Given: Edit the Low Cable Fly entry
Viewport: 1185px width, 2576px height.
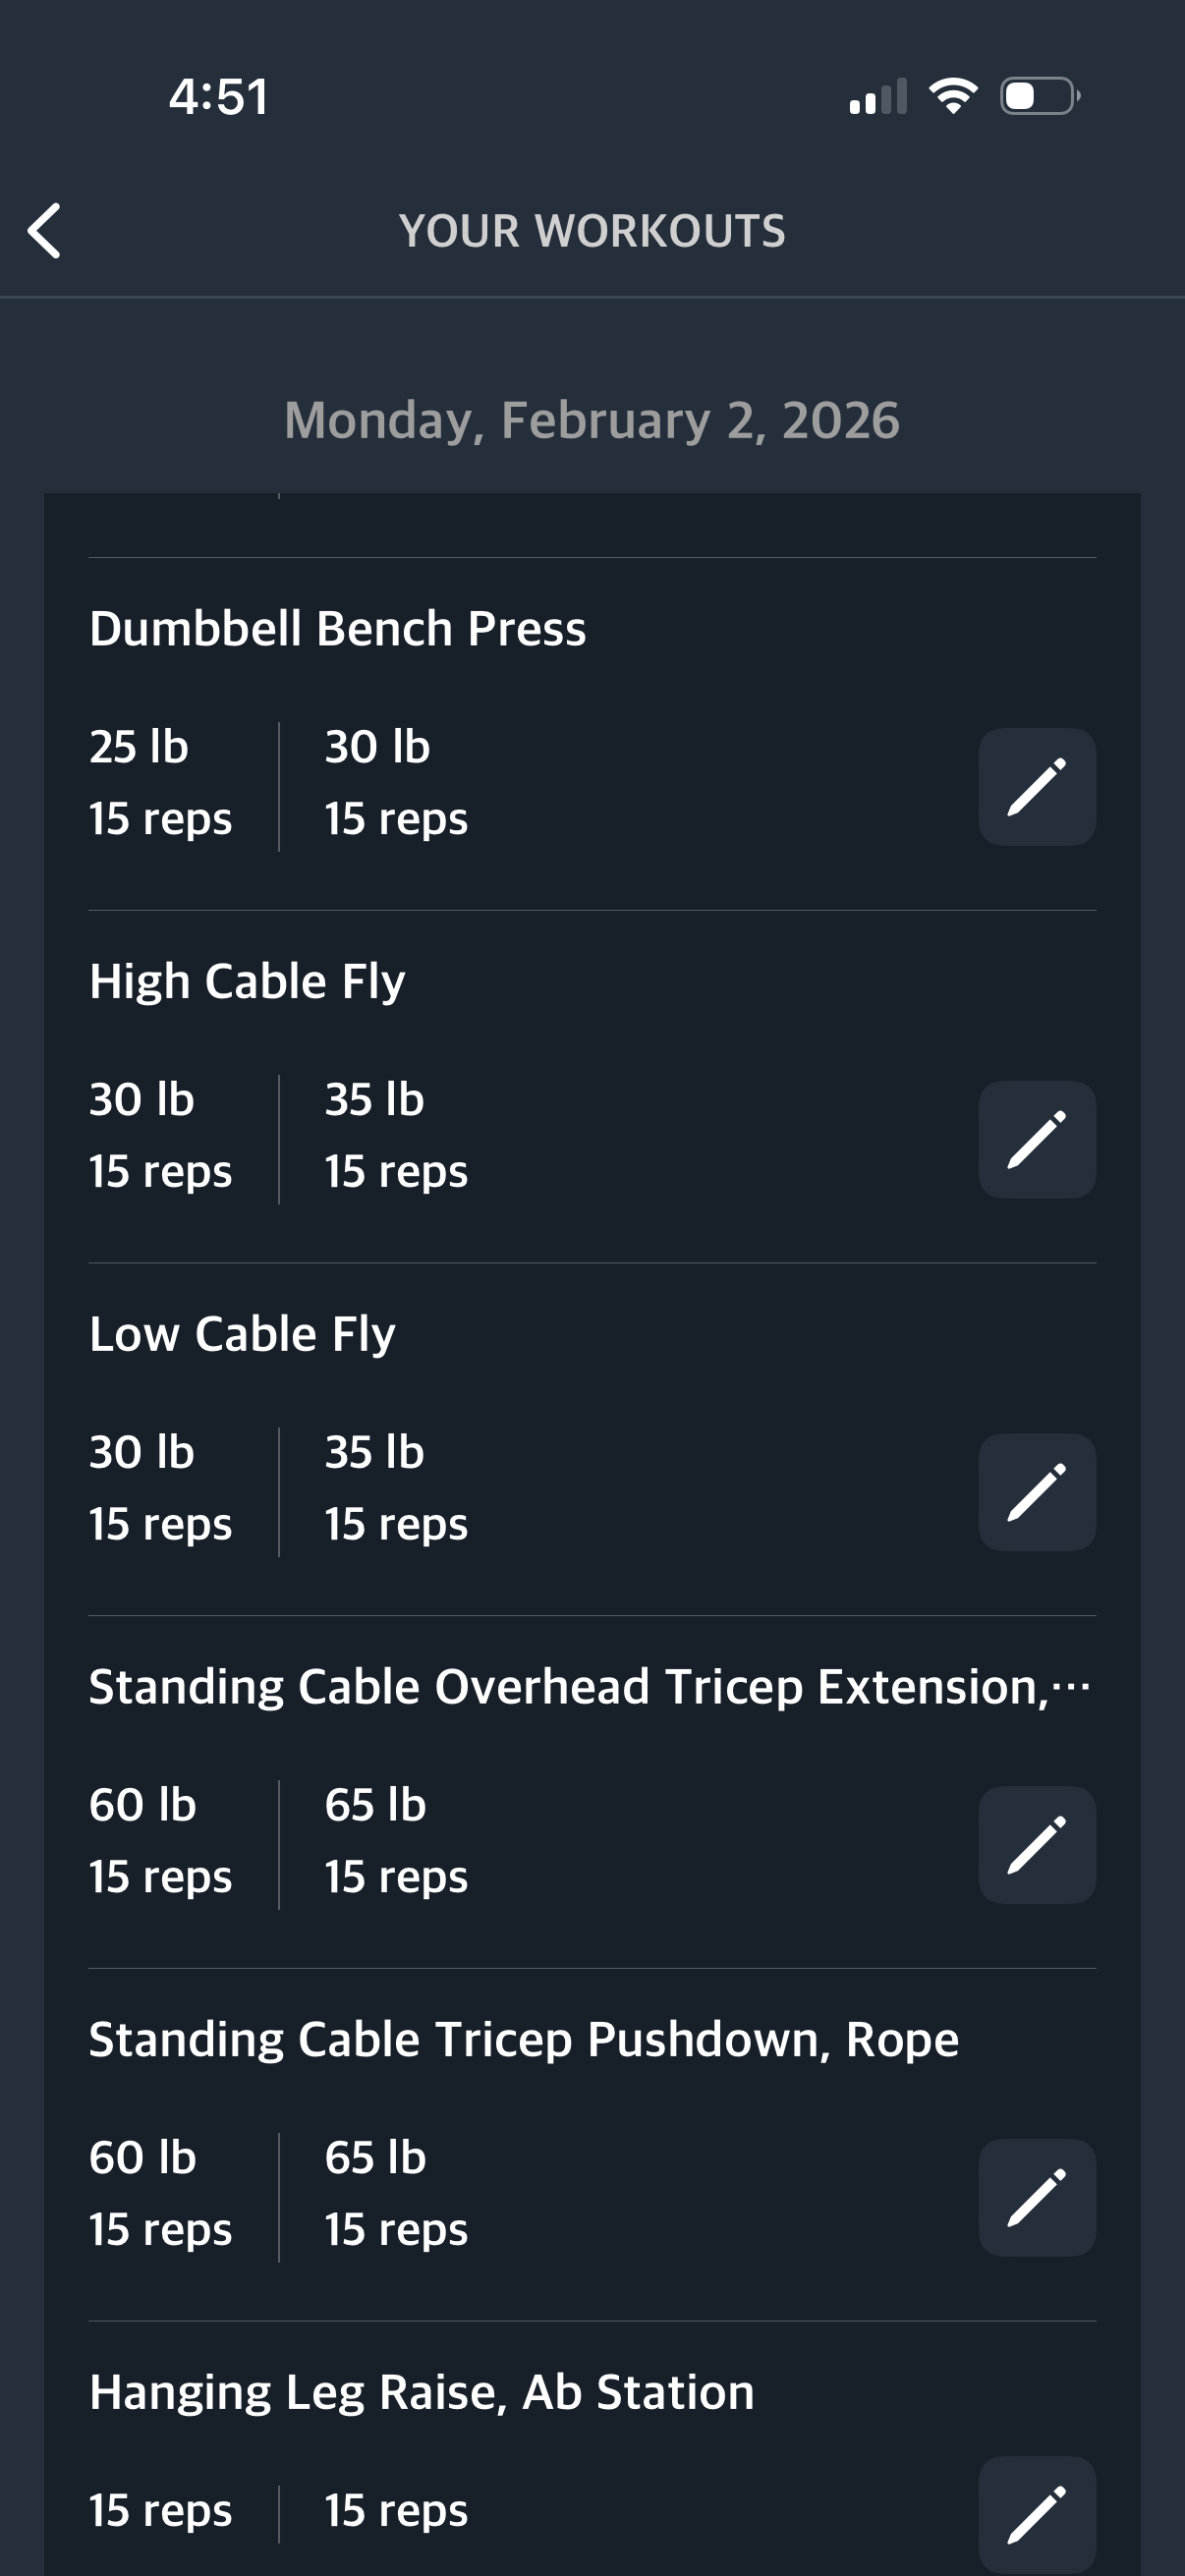Looking at the screenshot, I should pyautogui.click(x=1036, y=1492).
